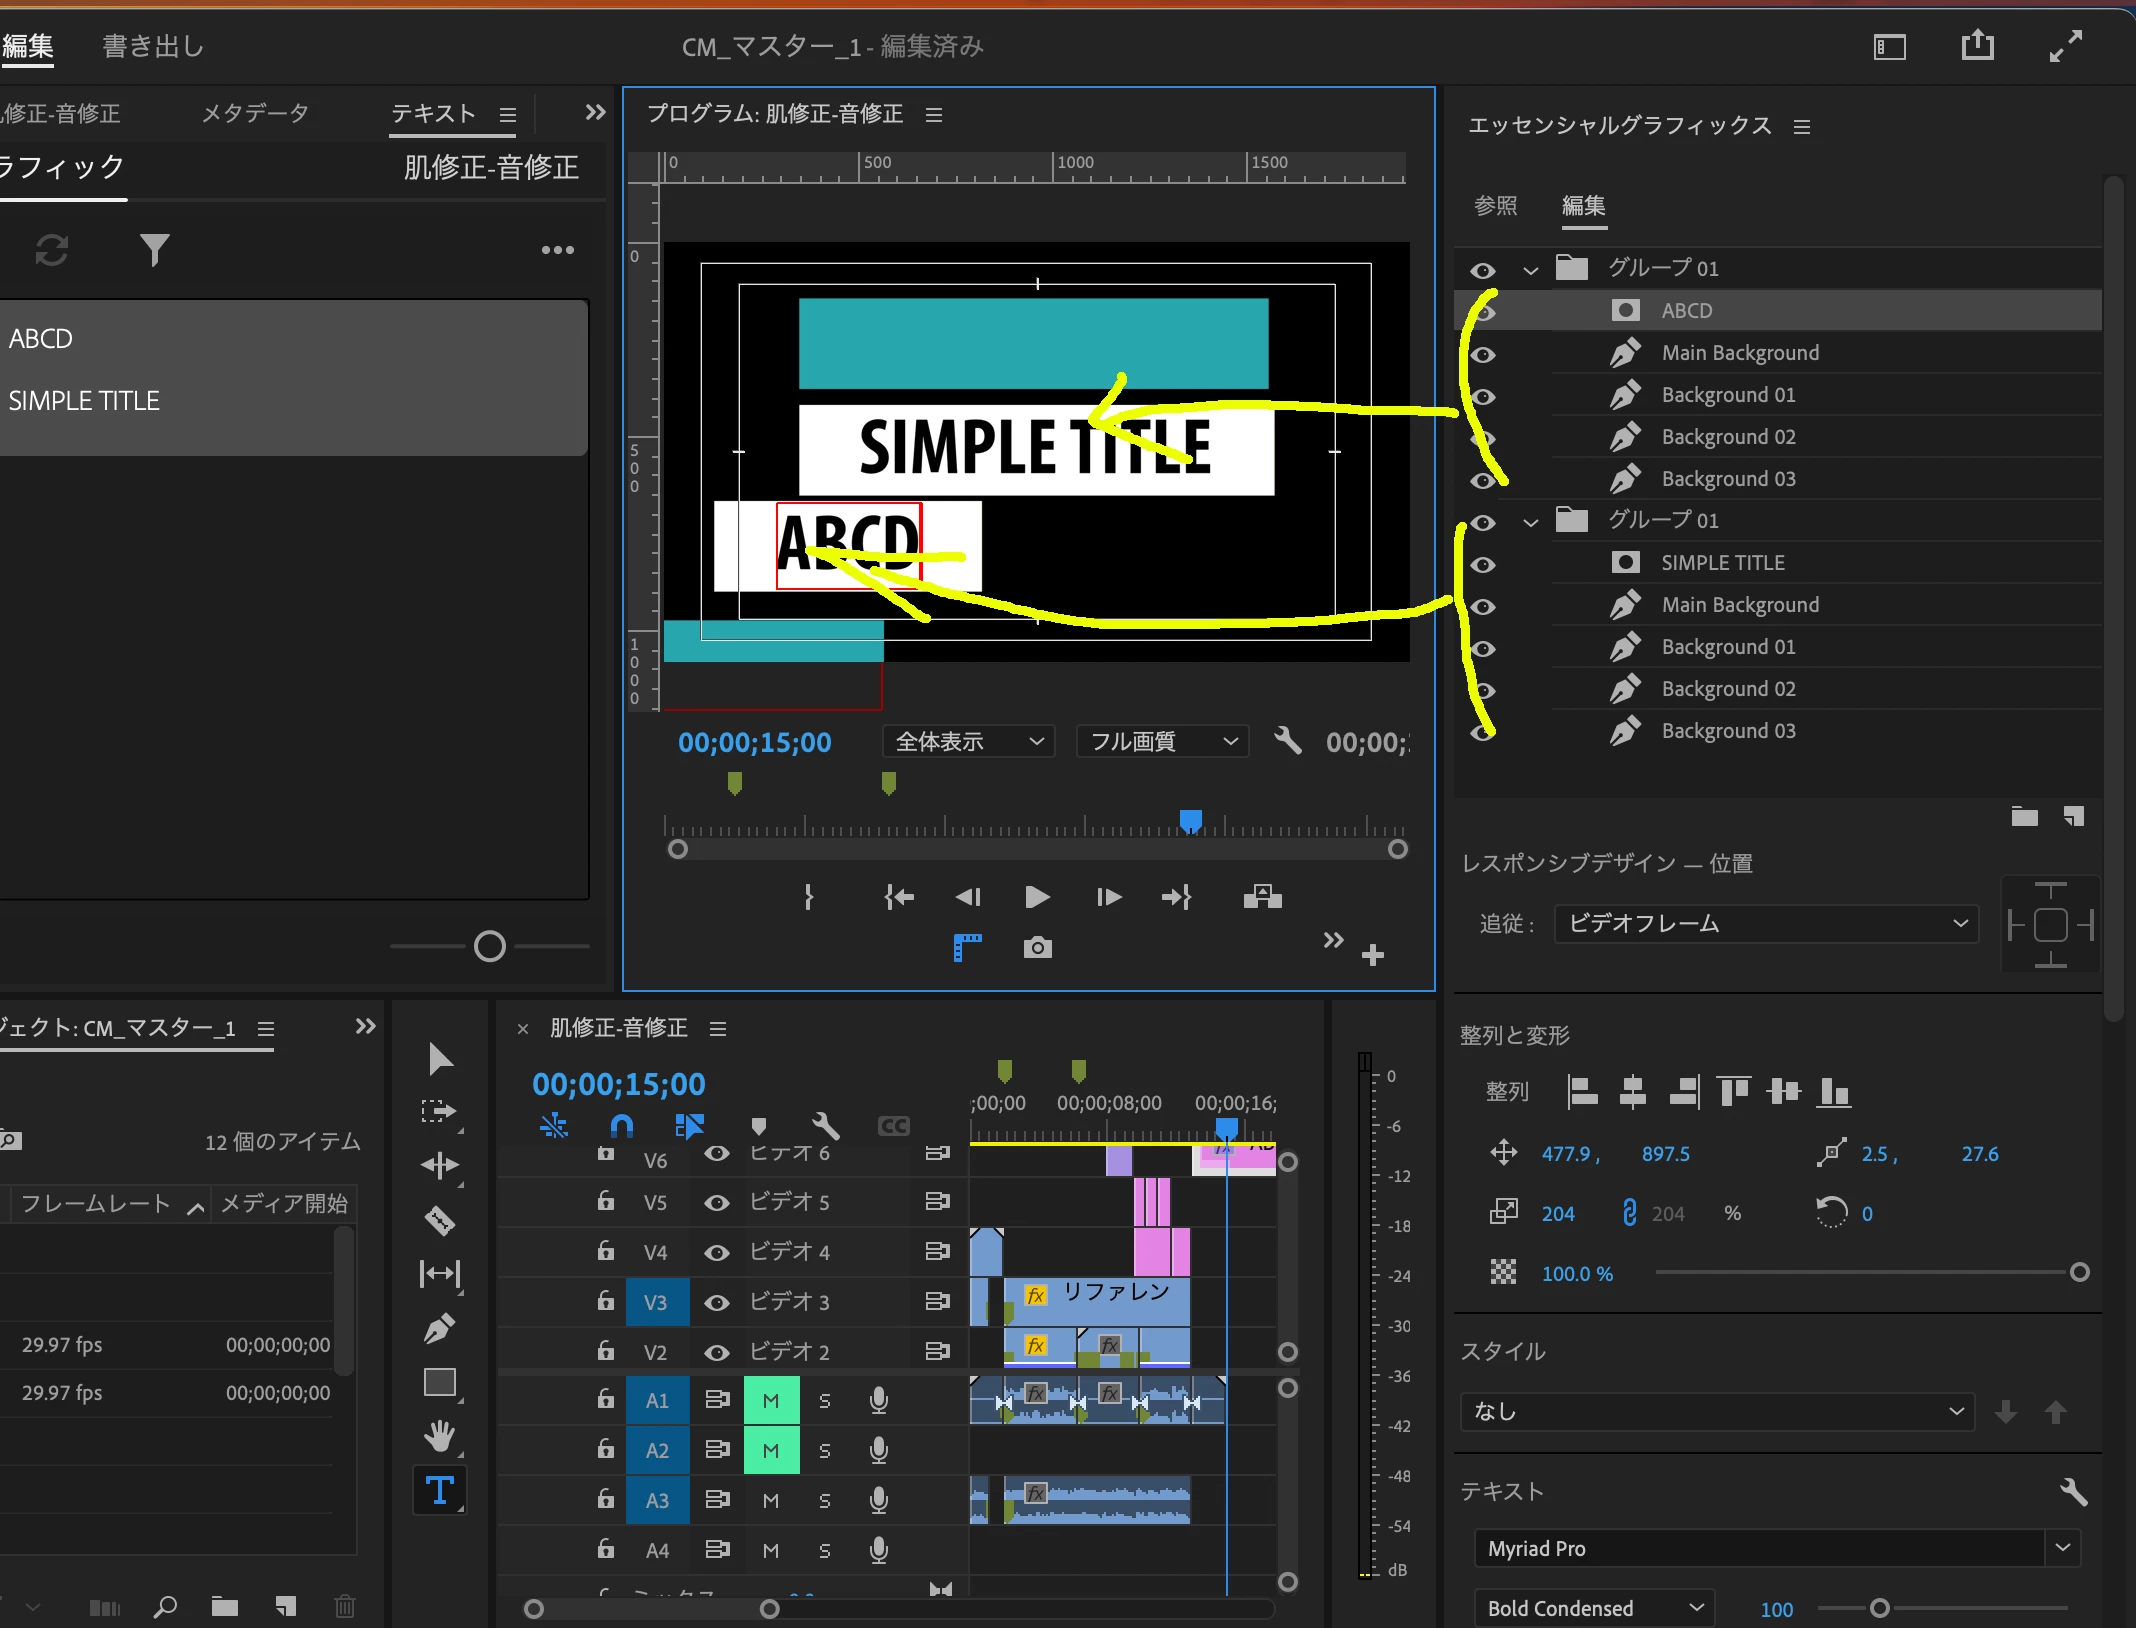Open the zoom level dropdown 全体表示
The height and width of the screenshot is (1628, 2136).
tap(968, 741)
